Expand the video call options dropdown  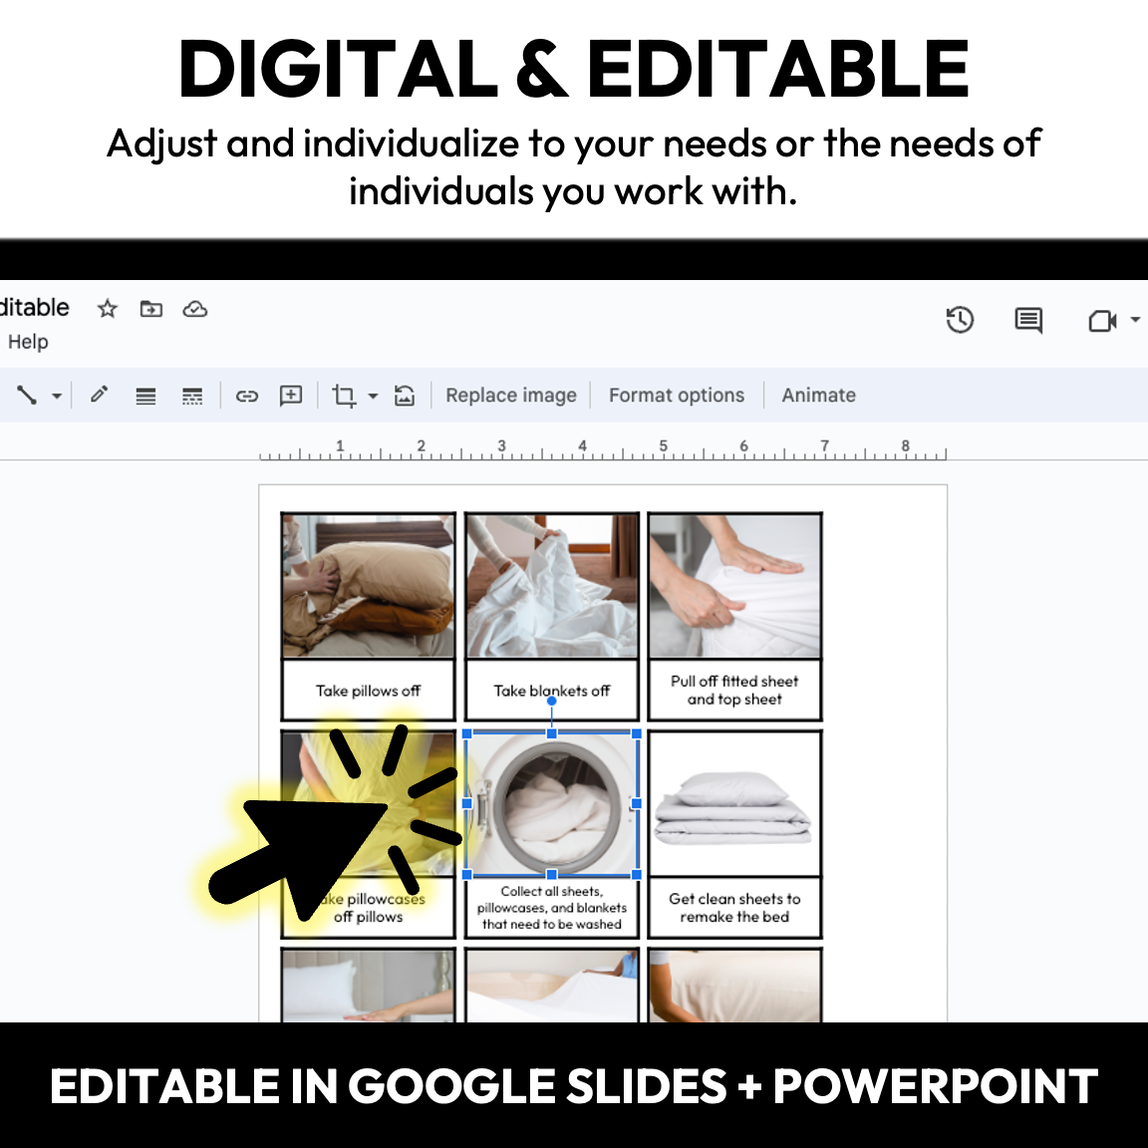1136,320
